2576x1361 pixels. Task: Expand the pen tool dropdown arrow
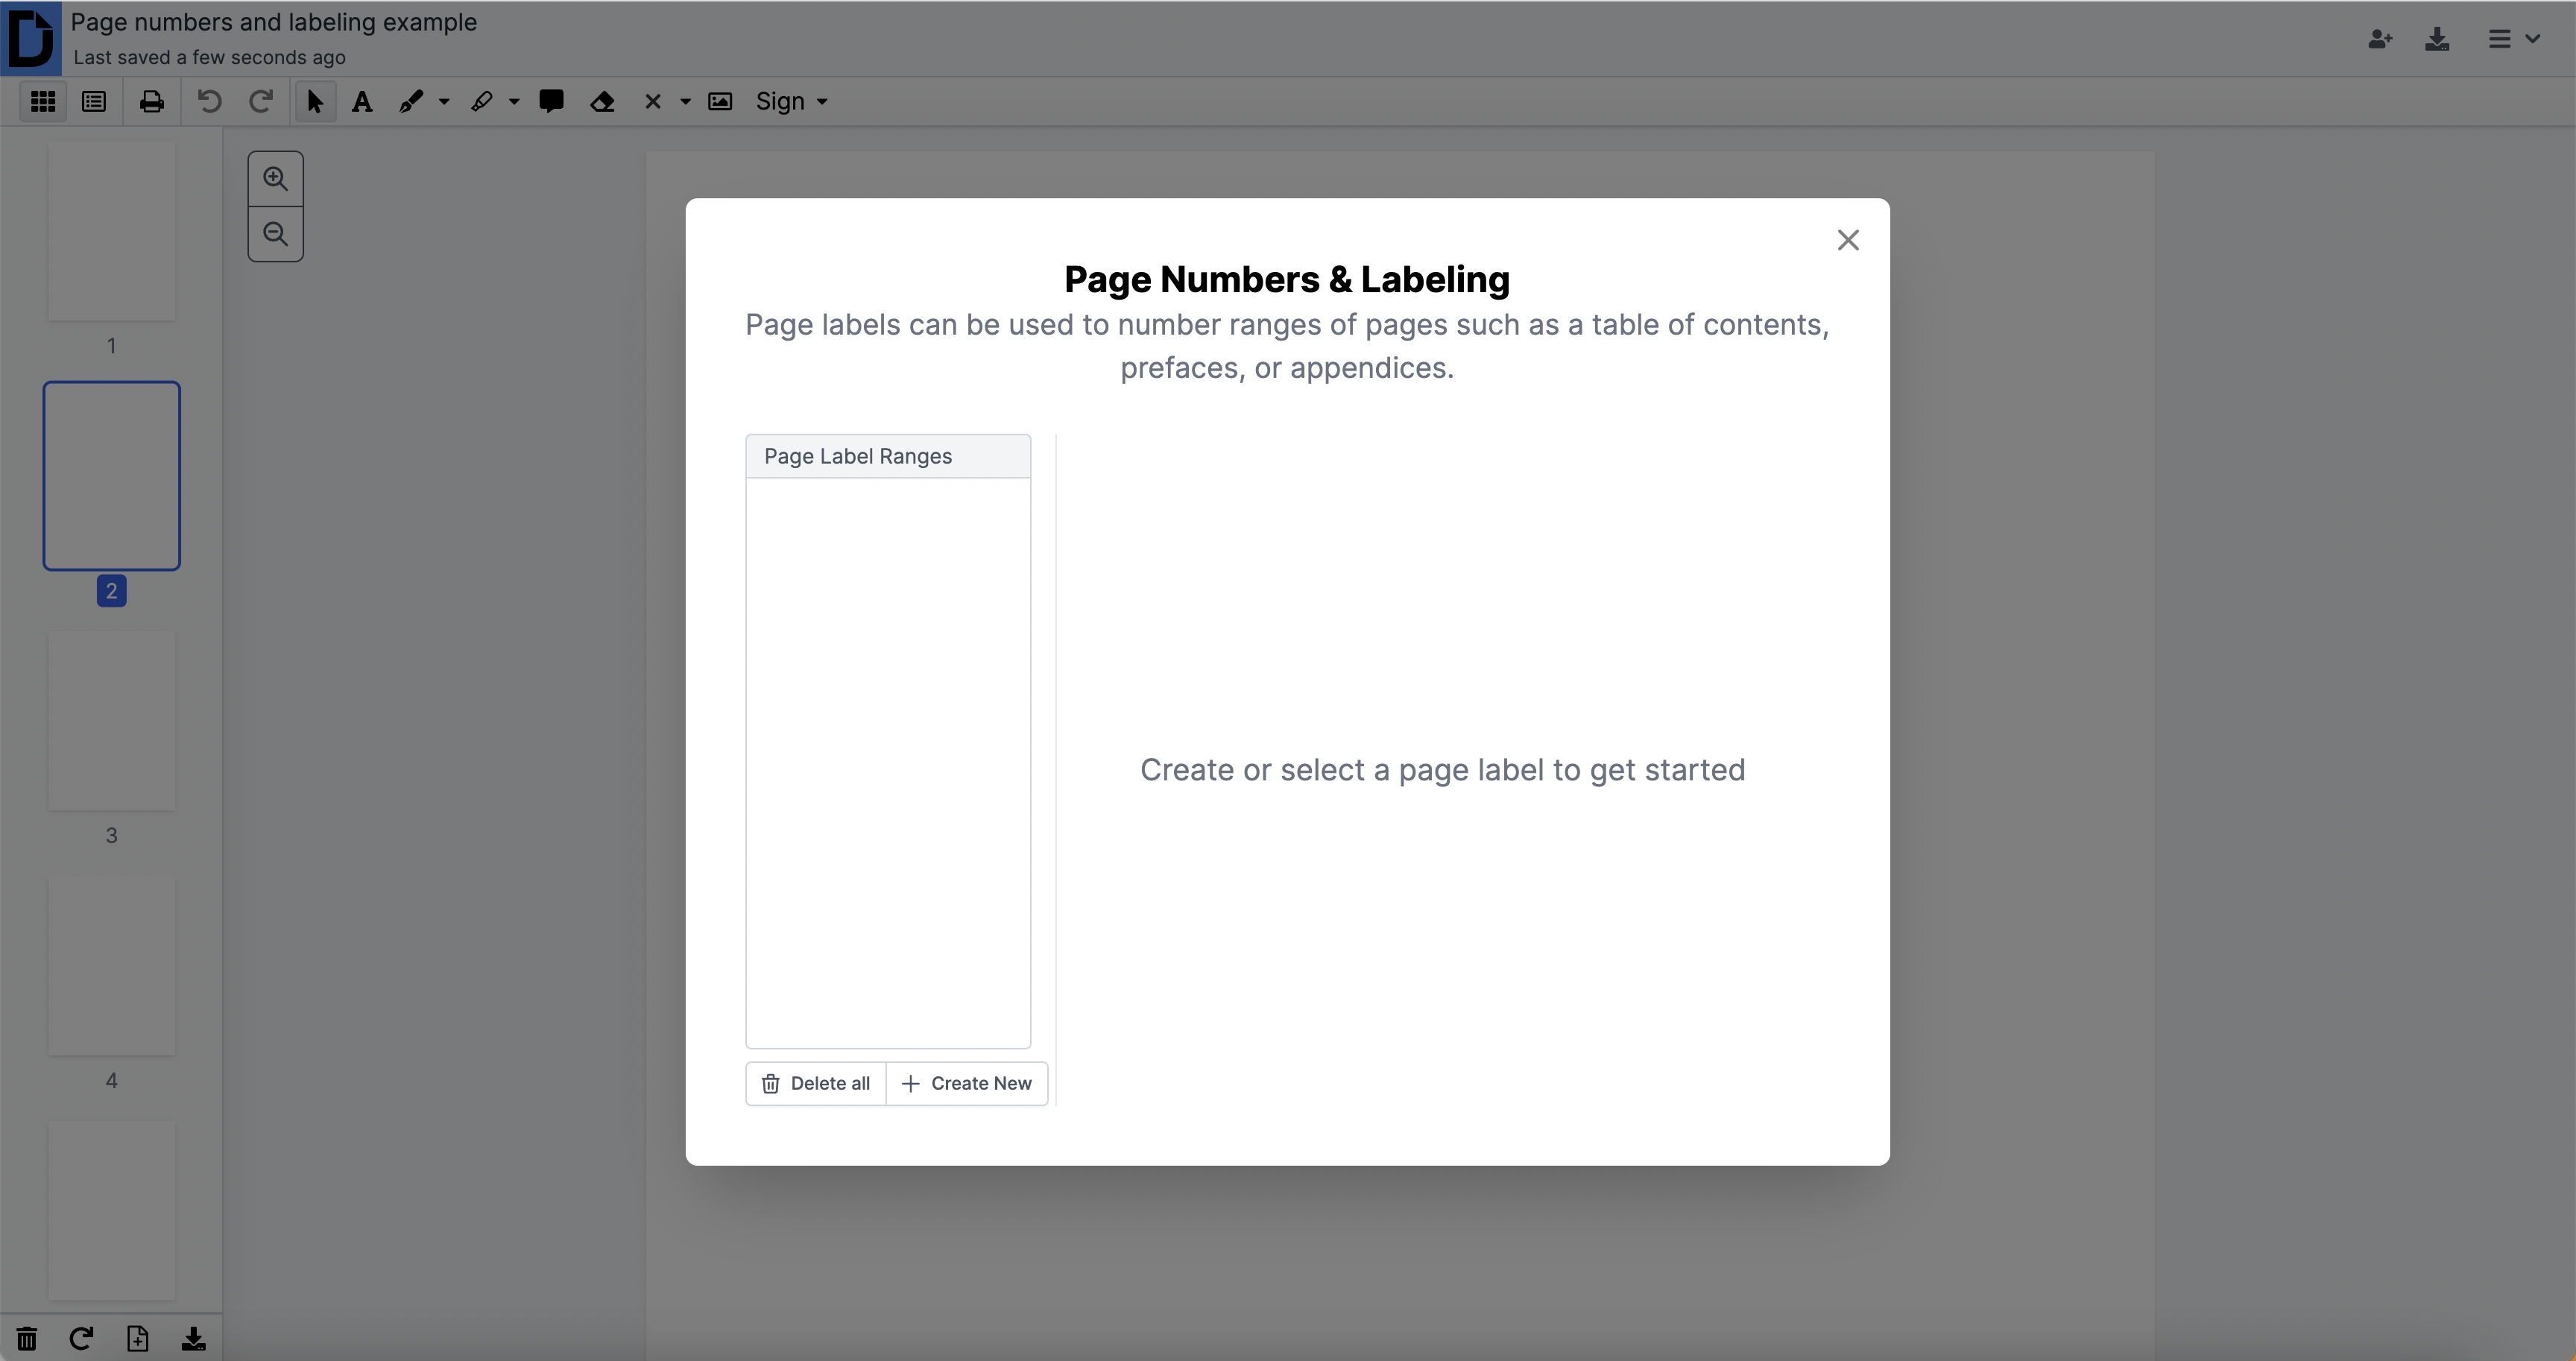[x=444, y=102]
